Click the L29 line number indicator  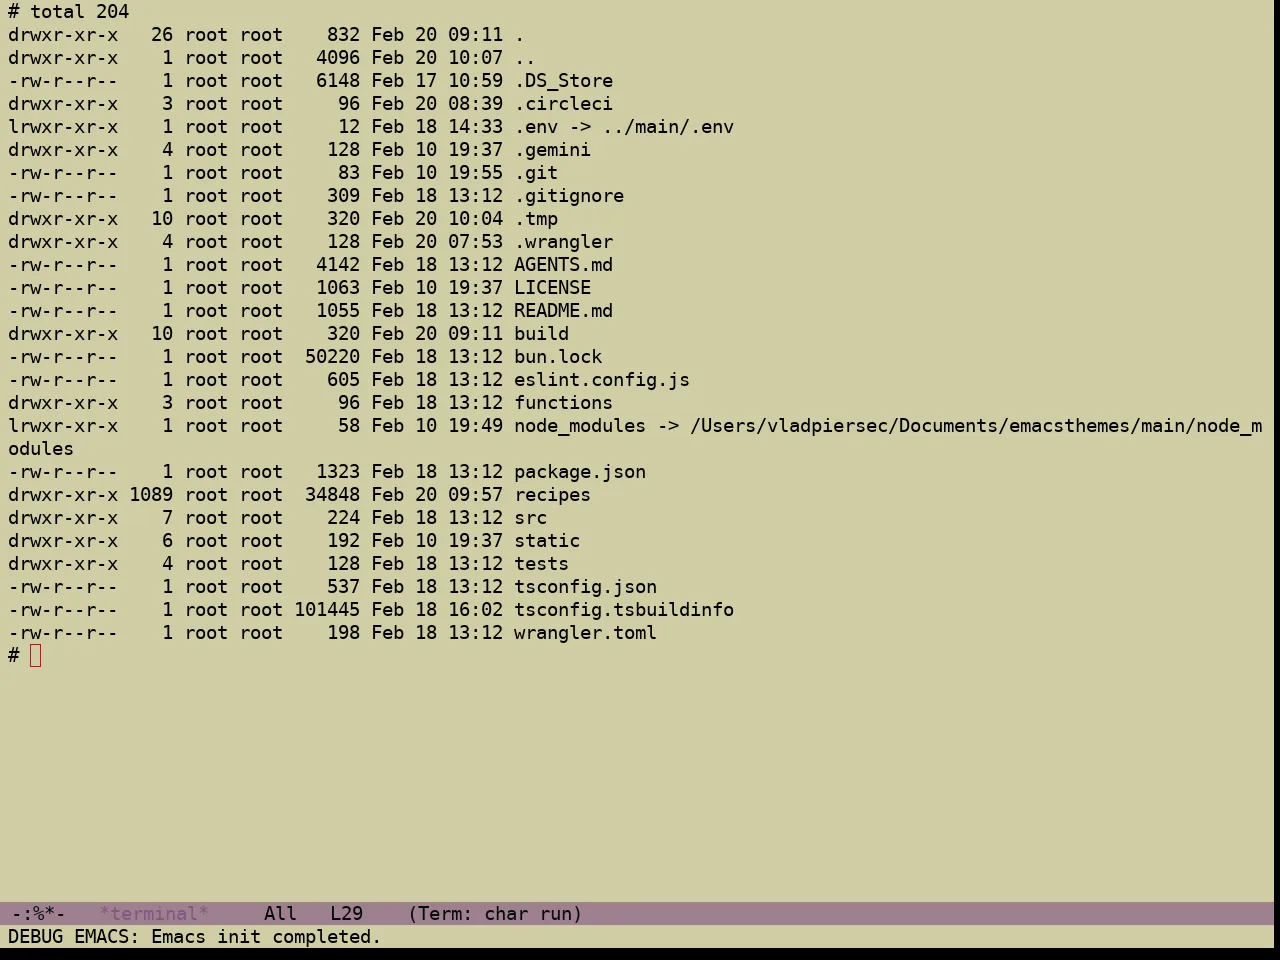(x=347, y=914)
